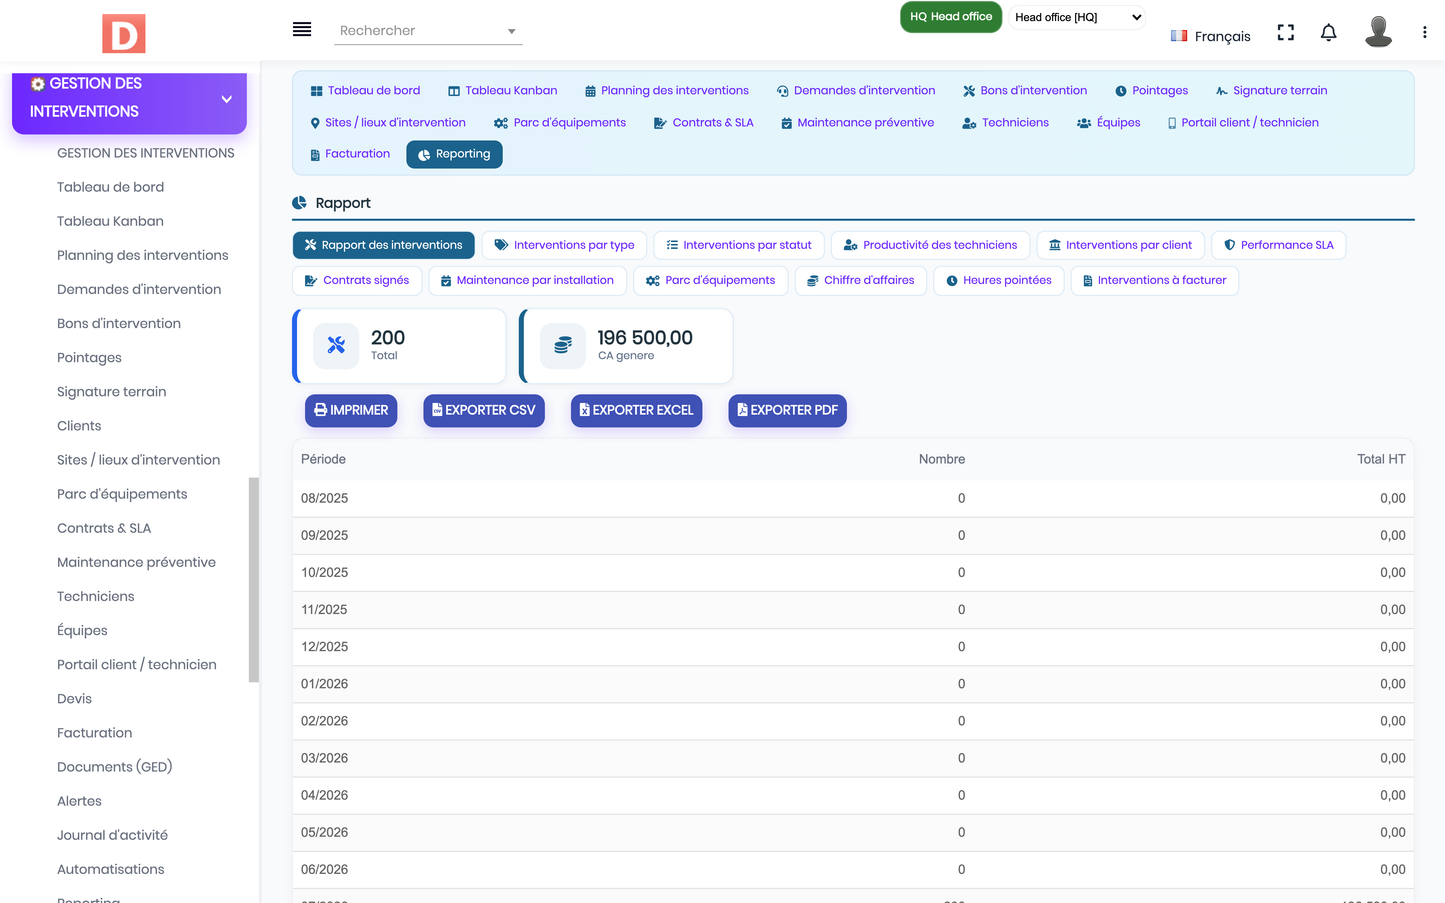This screenshot has height=903, width=1445.
Task: Select Chiffre d'affaires report
Action: pos(860,281)
